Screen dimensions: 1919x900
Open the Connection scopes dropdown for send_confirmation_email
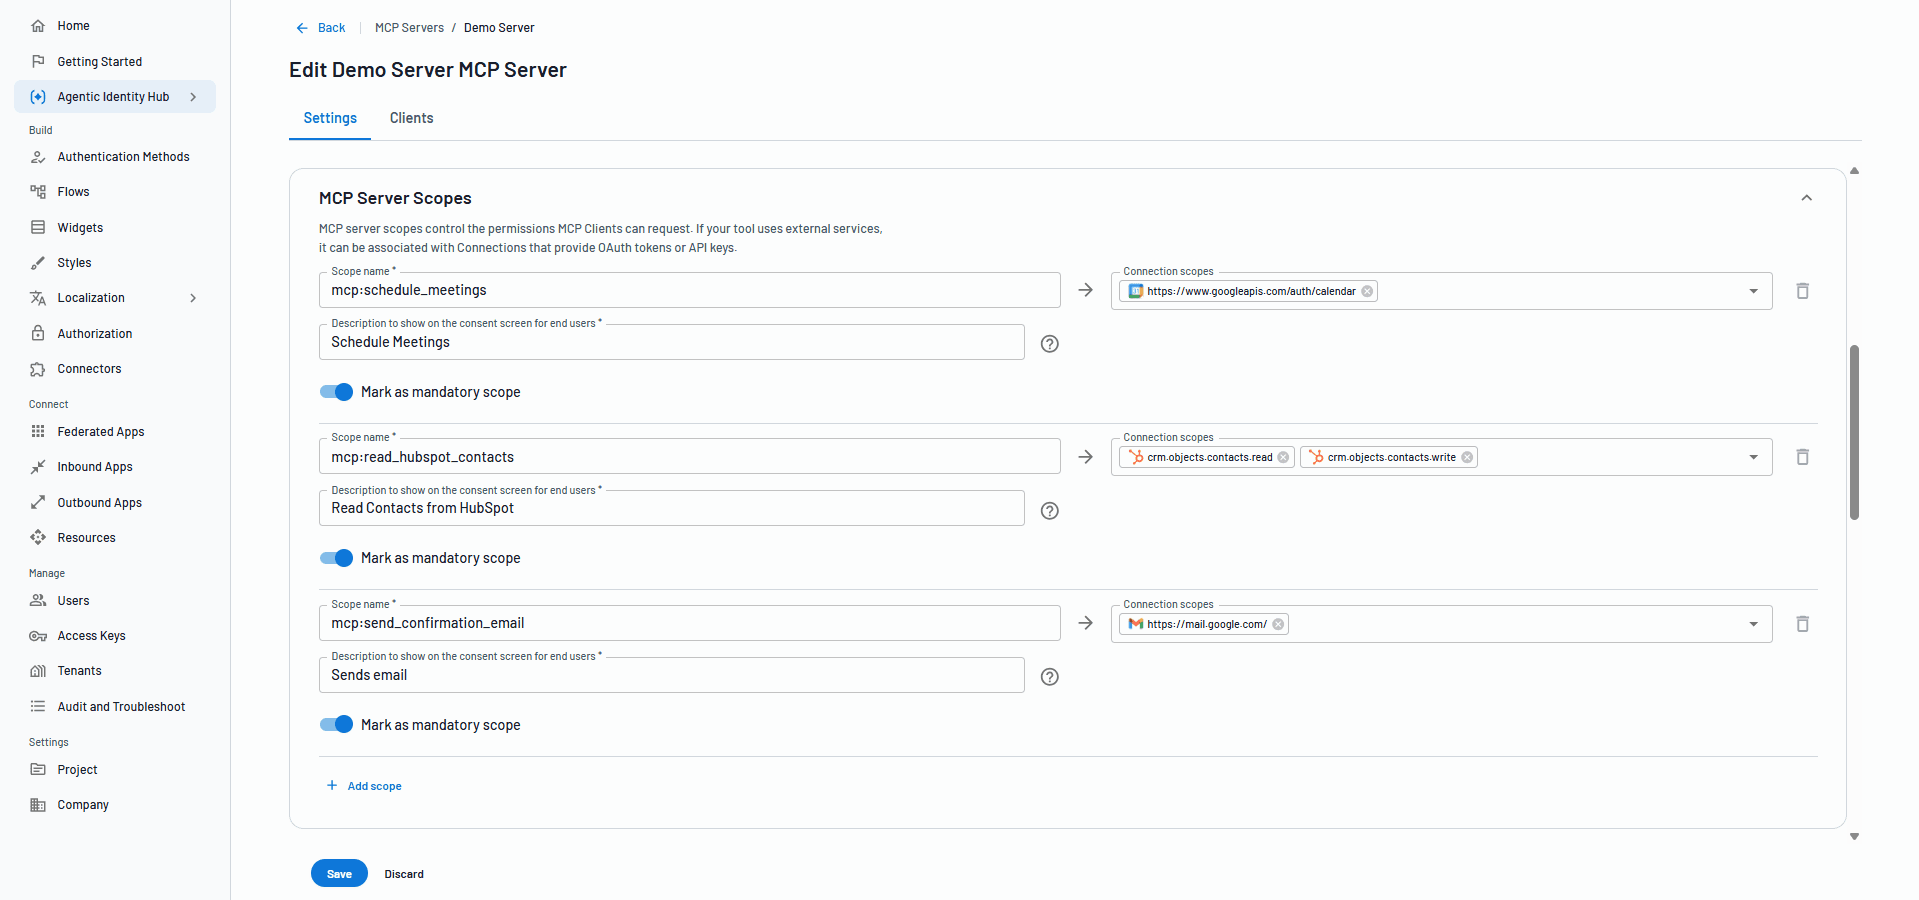[1752, 623]
